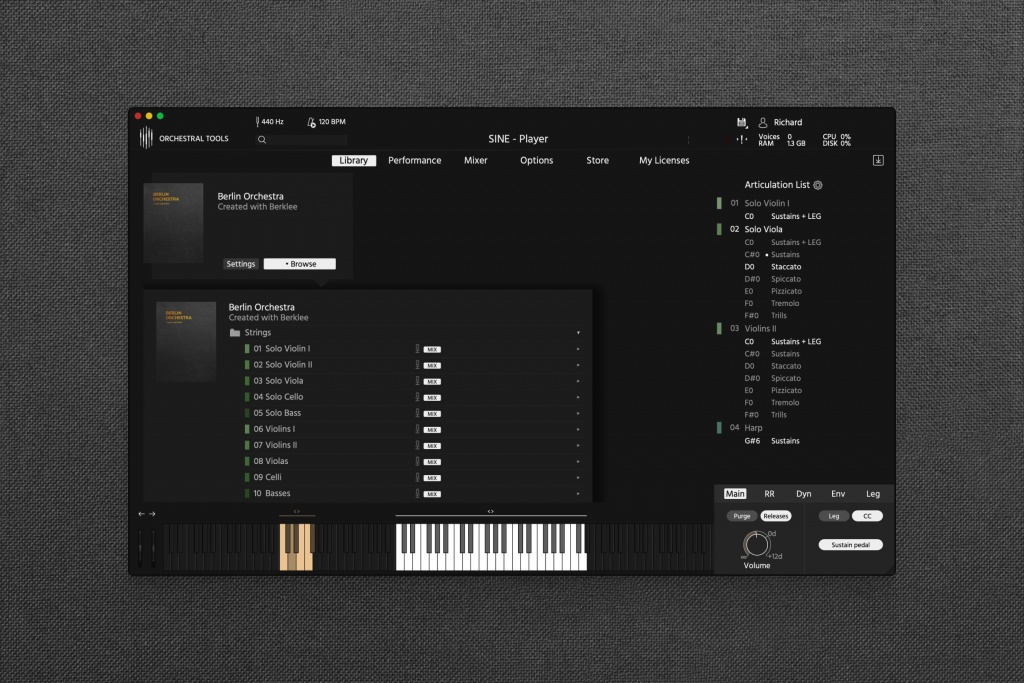1024x683 pixels.
Task: Toggle MIX button on 06 Violins I
Action: (x=432, y=430)
